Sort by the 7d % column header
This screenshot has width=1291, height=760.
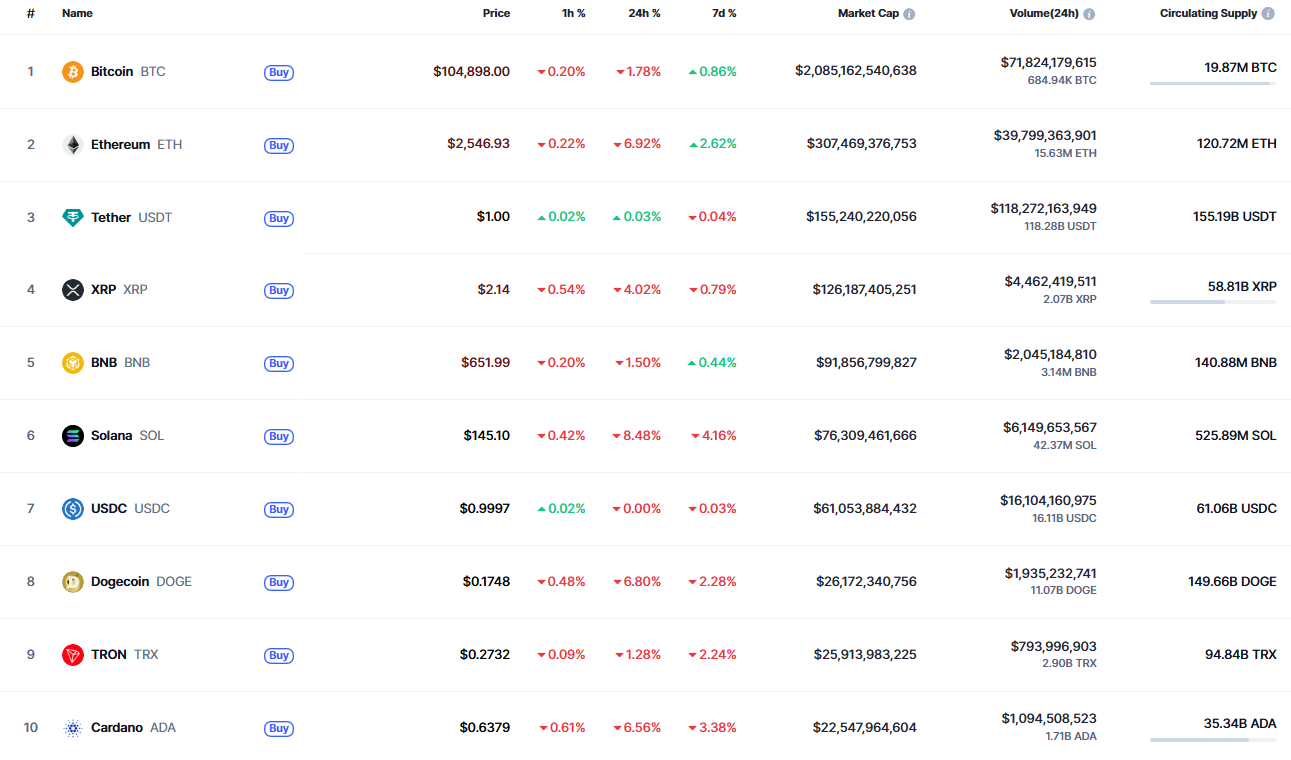pos(724,14)
